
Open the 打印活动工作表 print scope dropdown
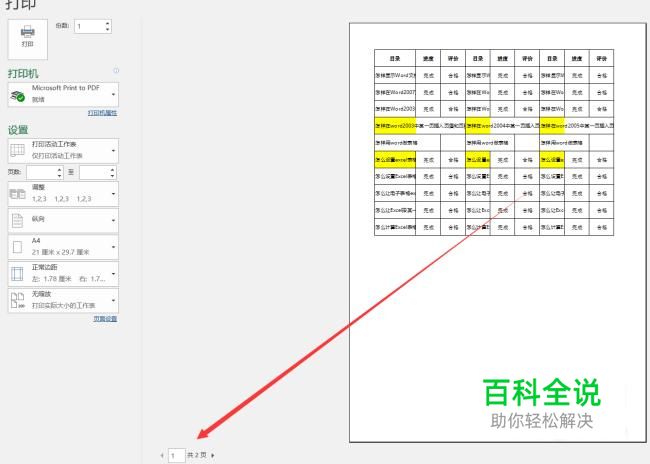tap(63, 151)
